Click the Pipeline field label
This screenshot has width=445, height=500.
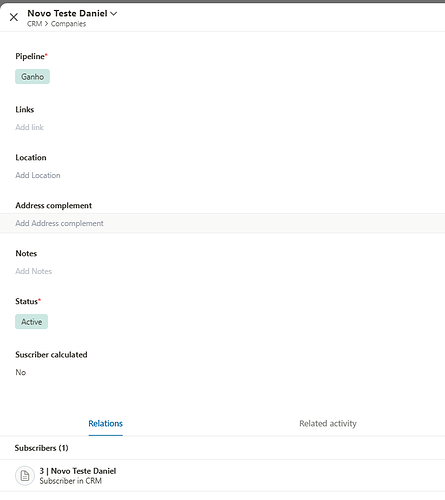31,56
